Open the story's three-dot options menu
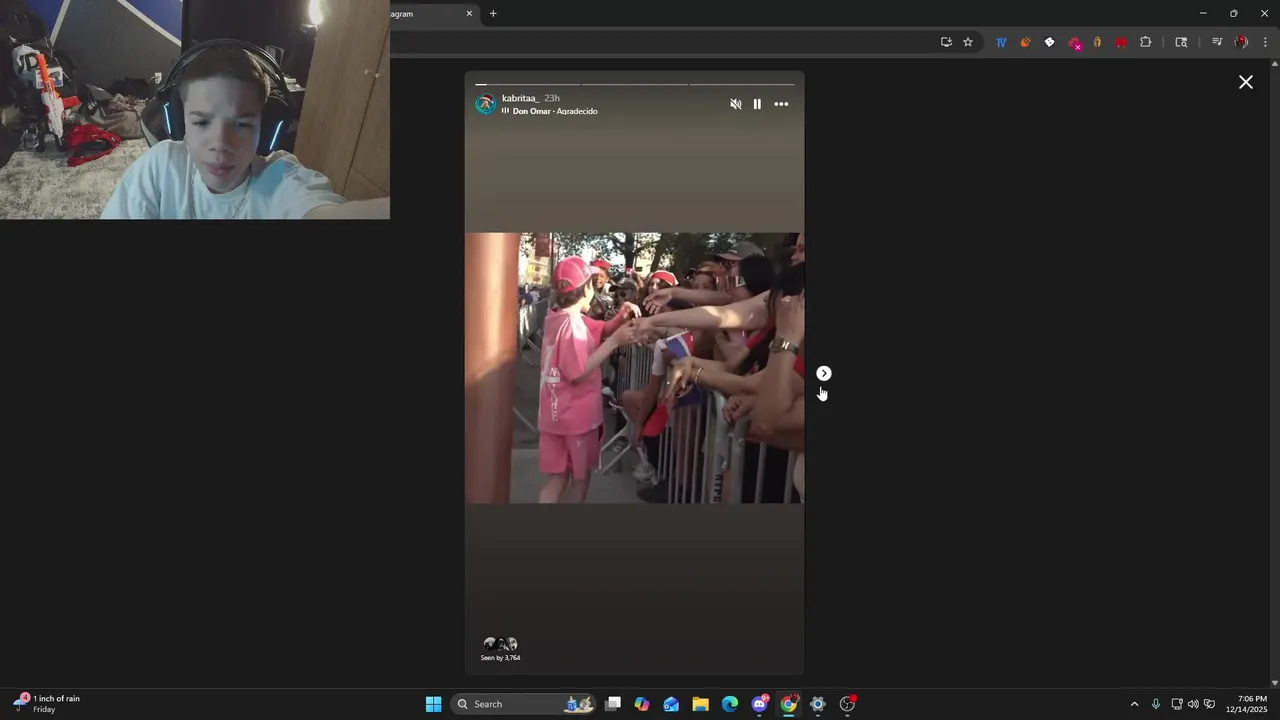This screenshot has height=720, width=1280. [781, 104]
